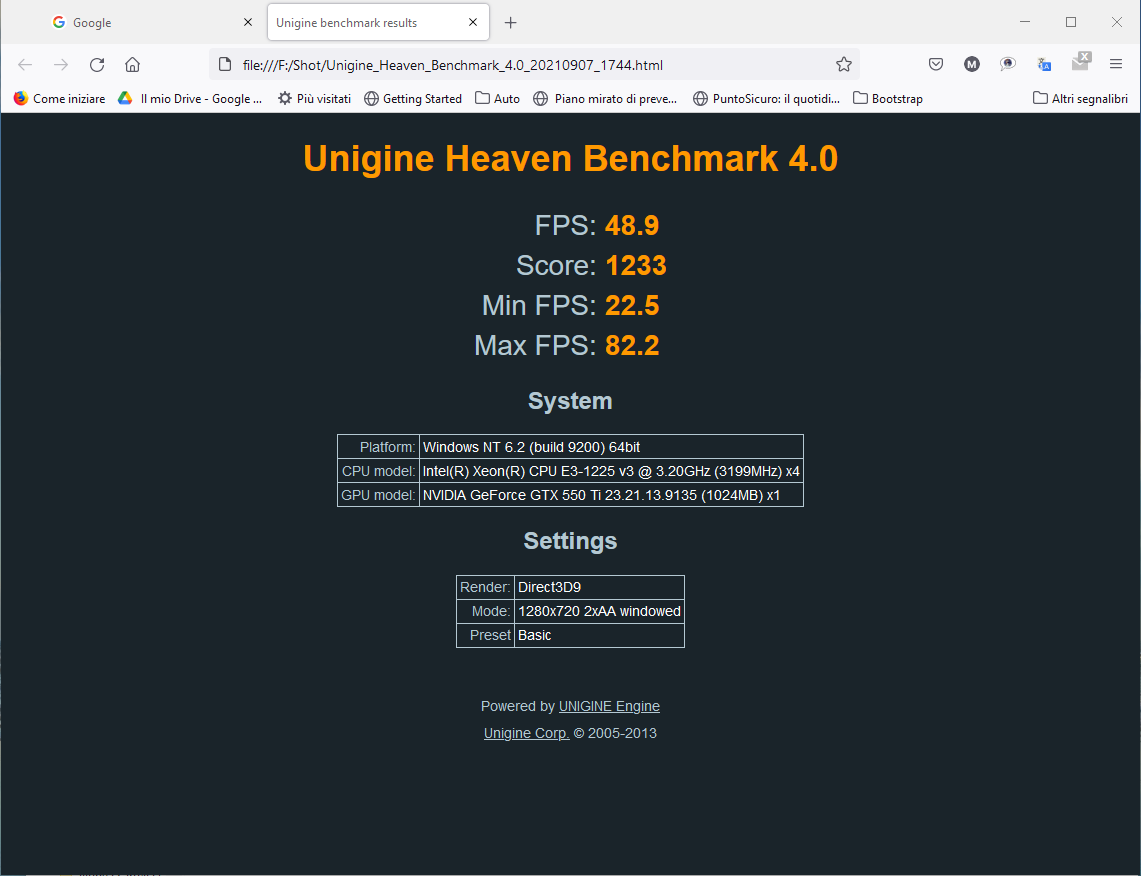Open the Come iniziare bookmark

60,98
